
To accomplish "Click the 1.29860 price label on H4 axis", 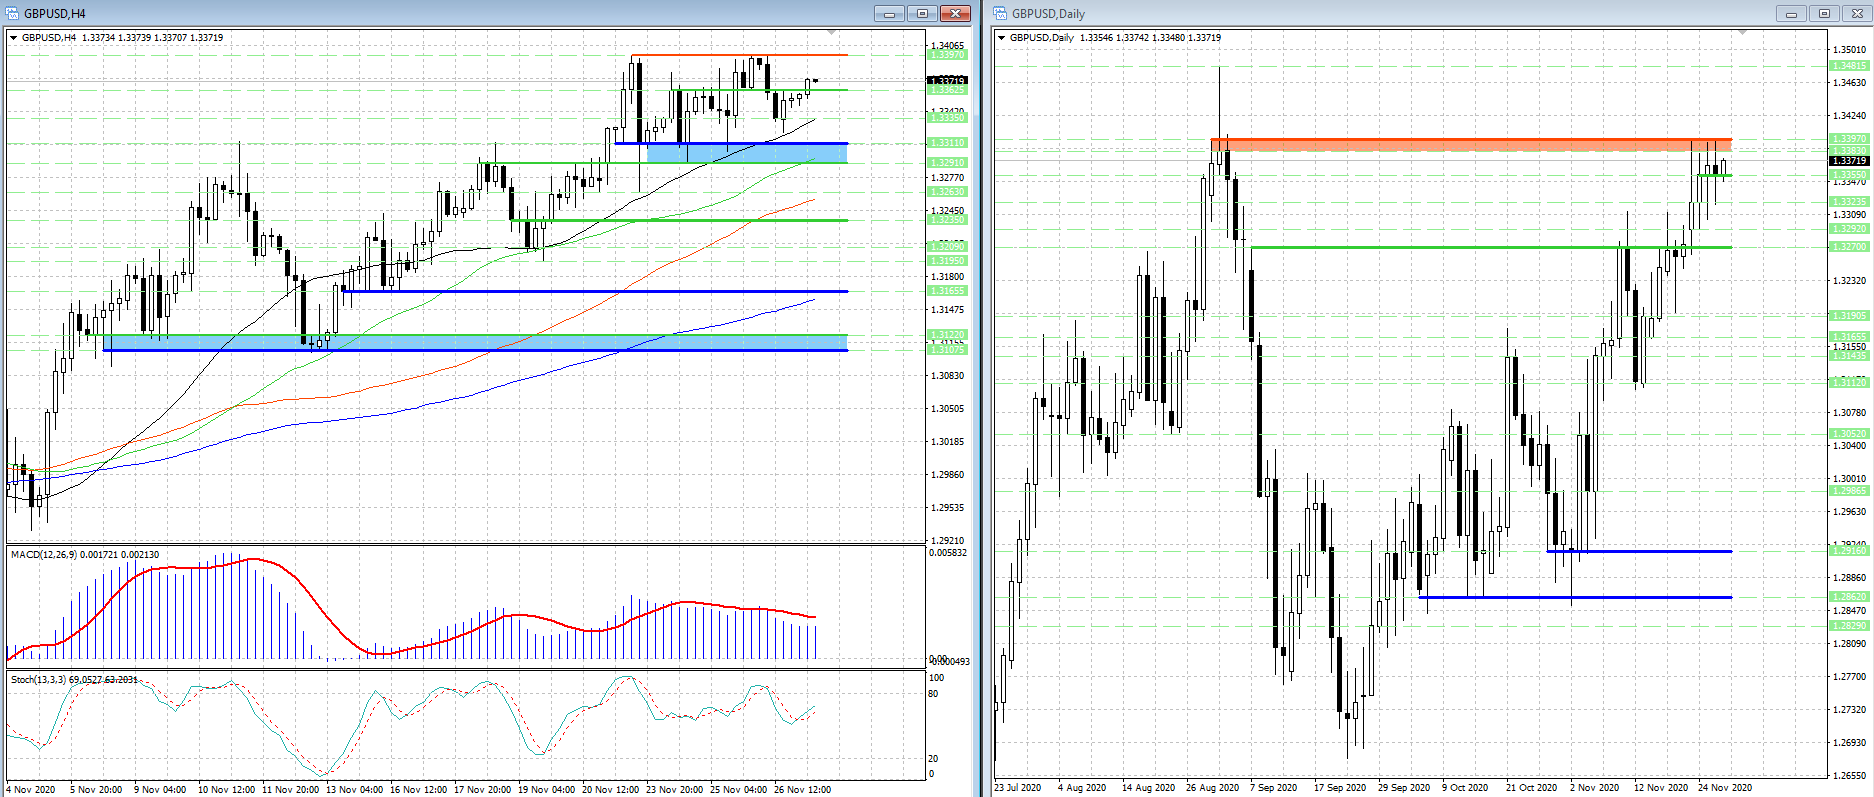I will 947,475.
